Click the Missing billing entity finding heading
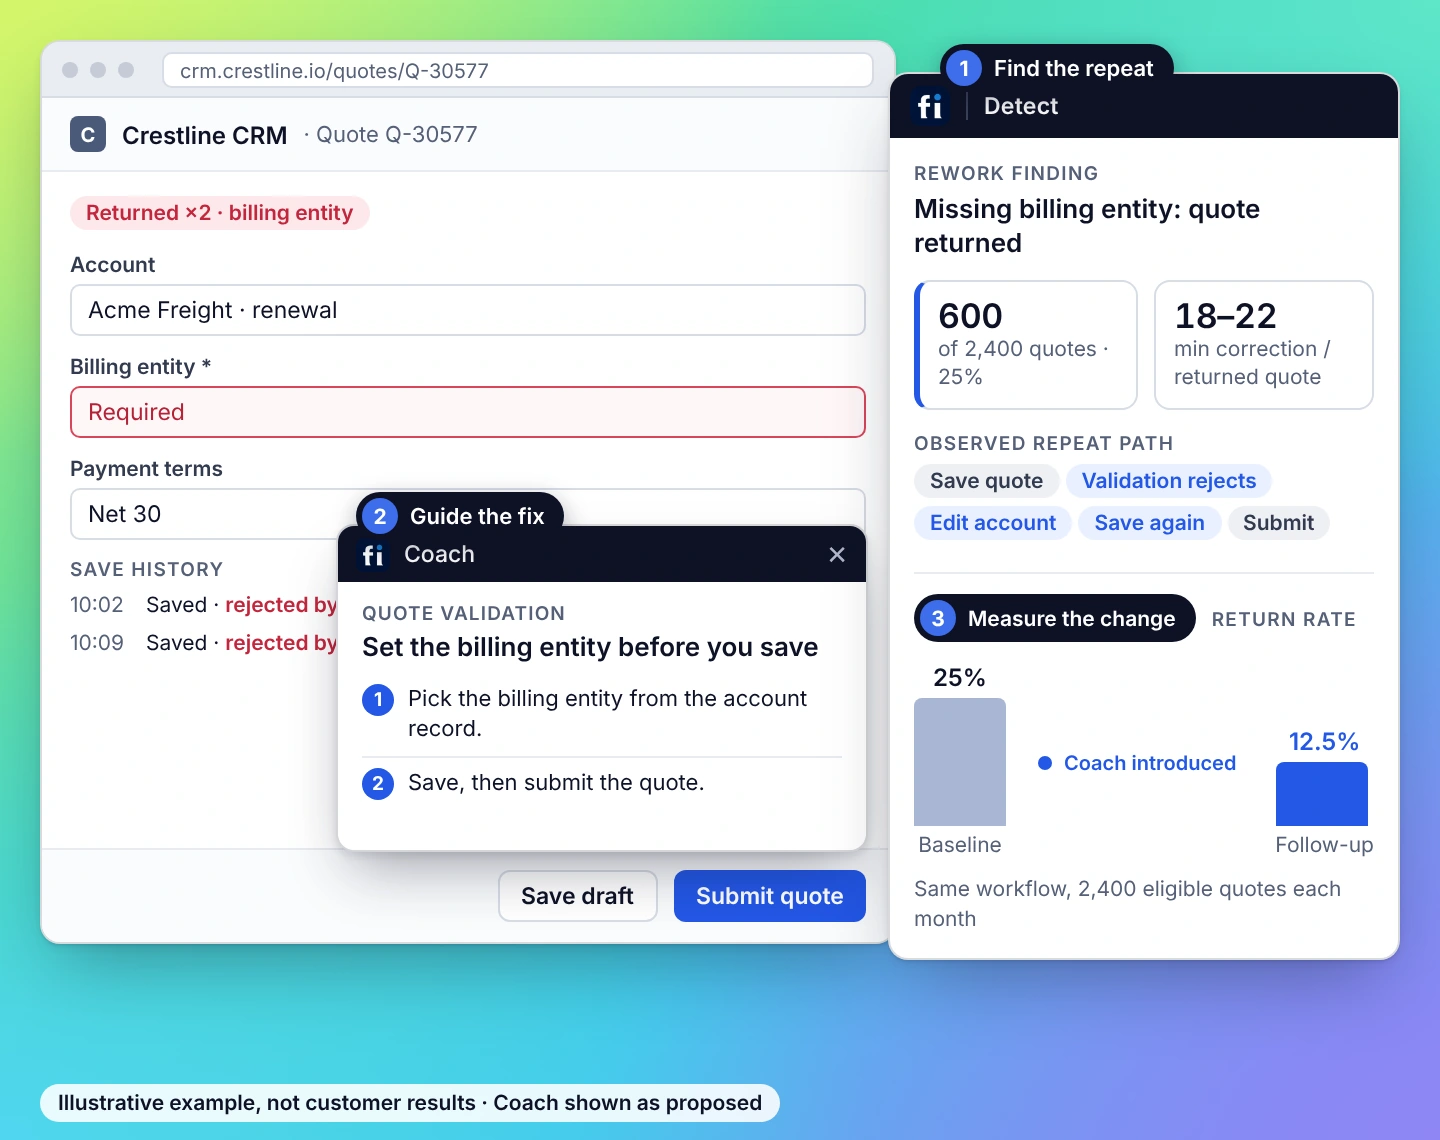Viewport: 1440px width, 1140px height. click(1087, 226)
